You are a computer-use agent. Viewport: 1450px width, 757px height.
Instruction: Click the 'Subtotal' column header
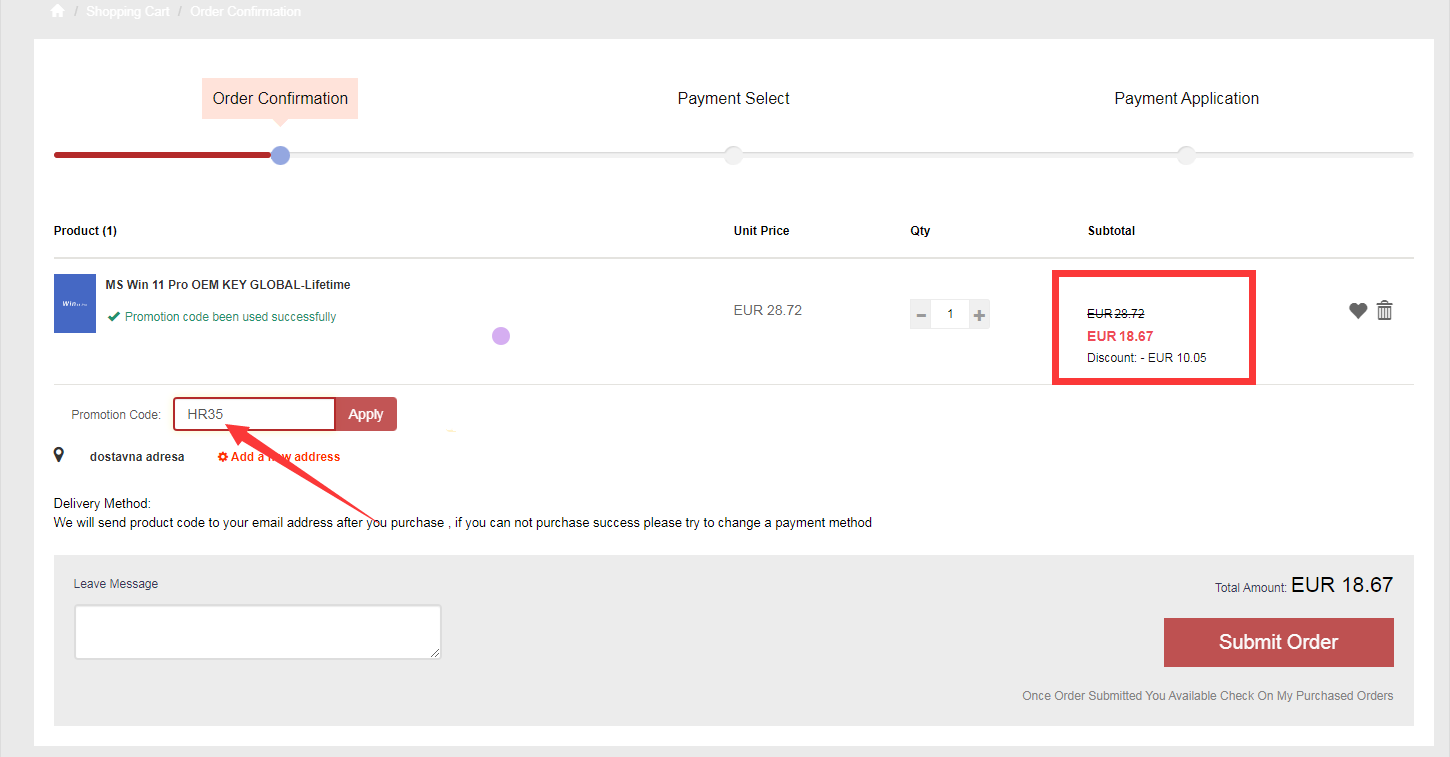[1111, 231]
